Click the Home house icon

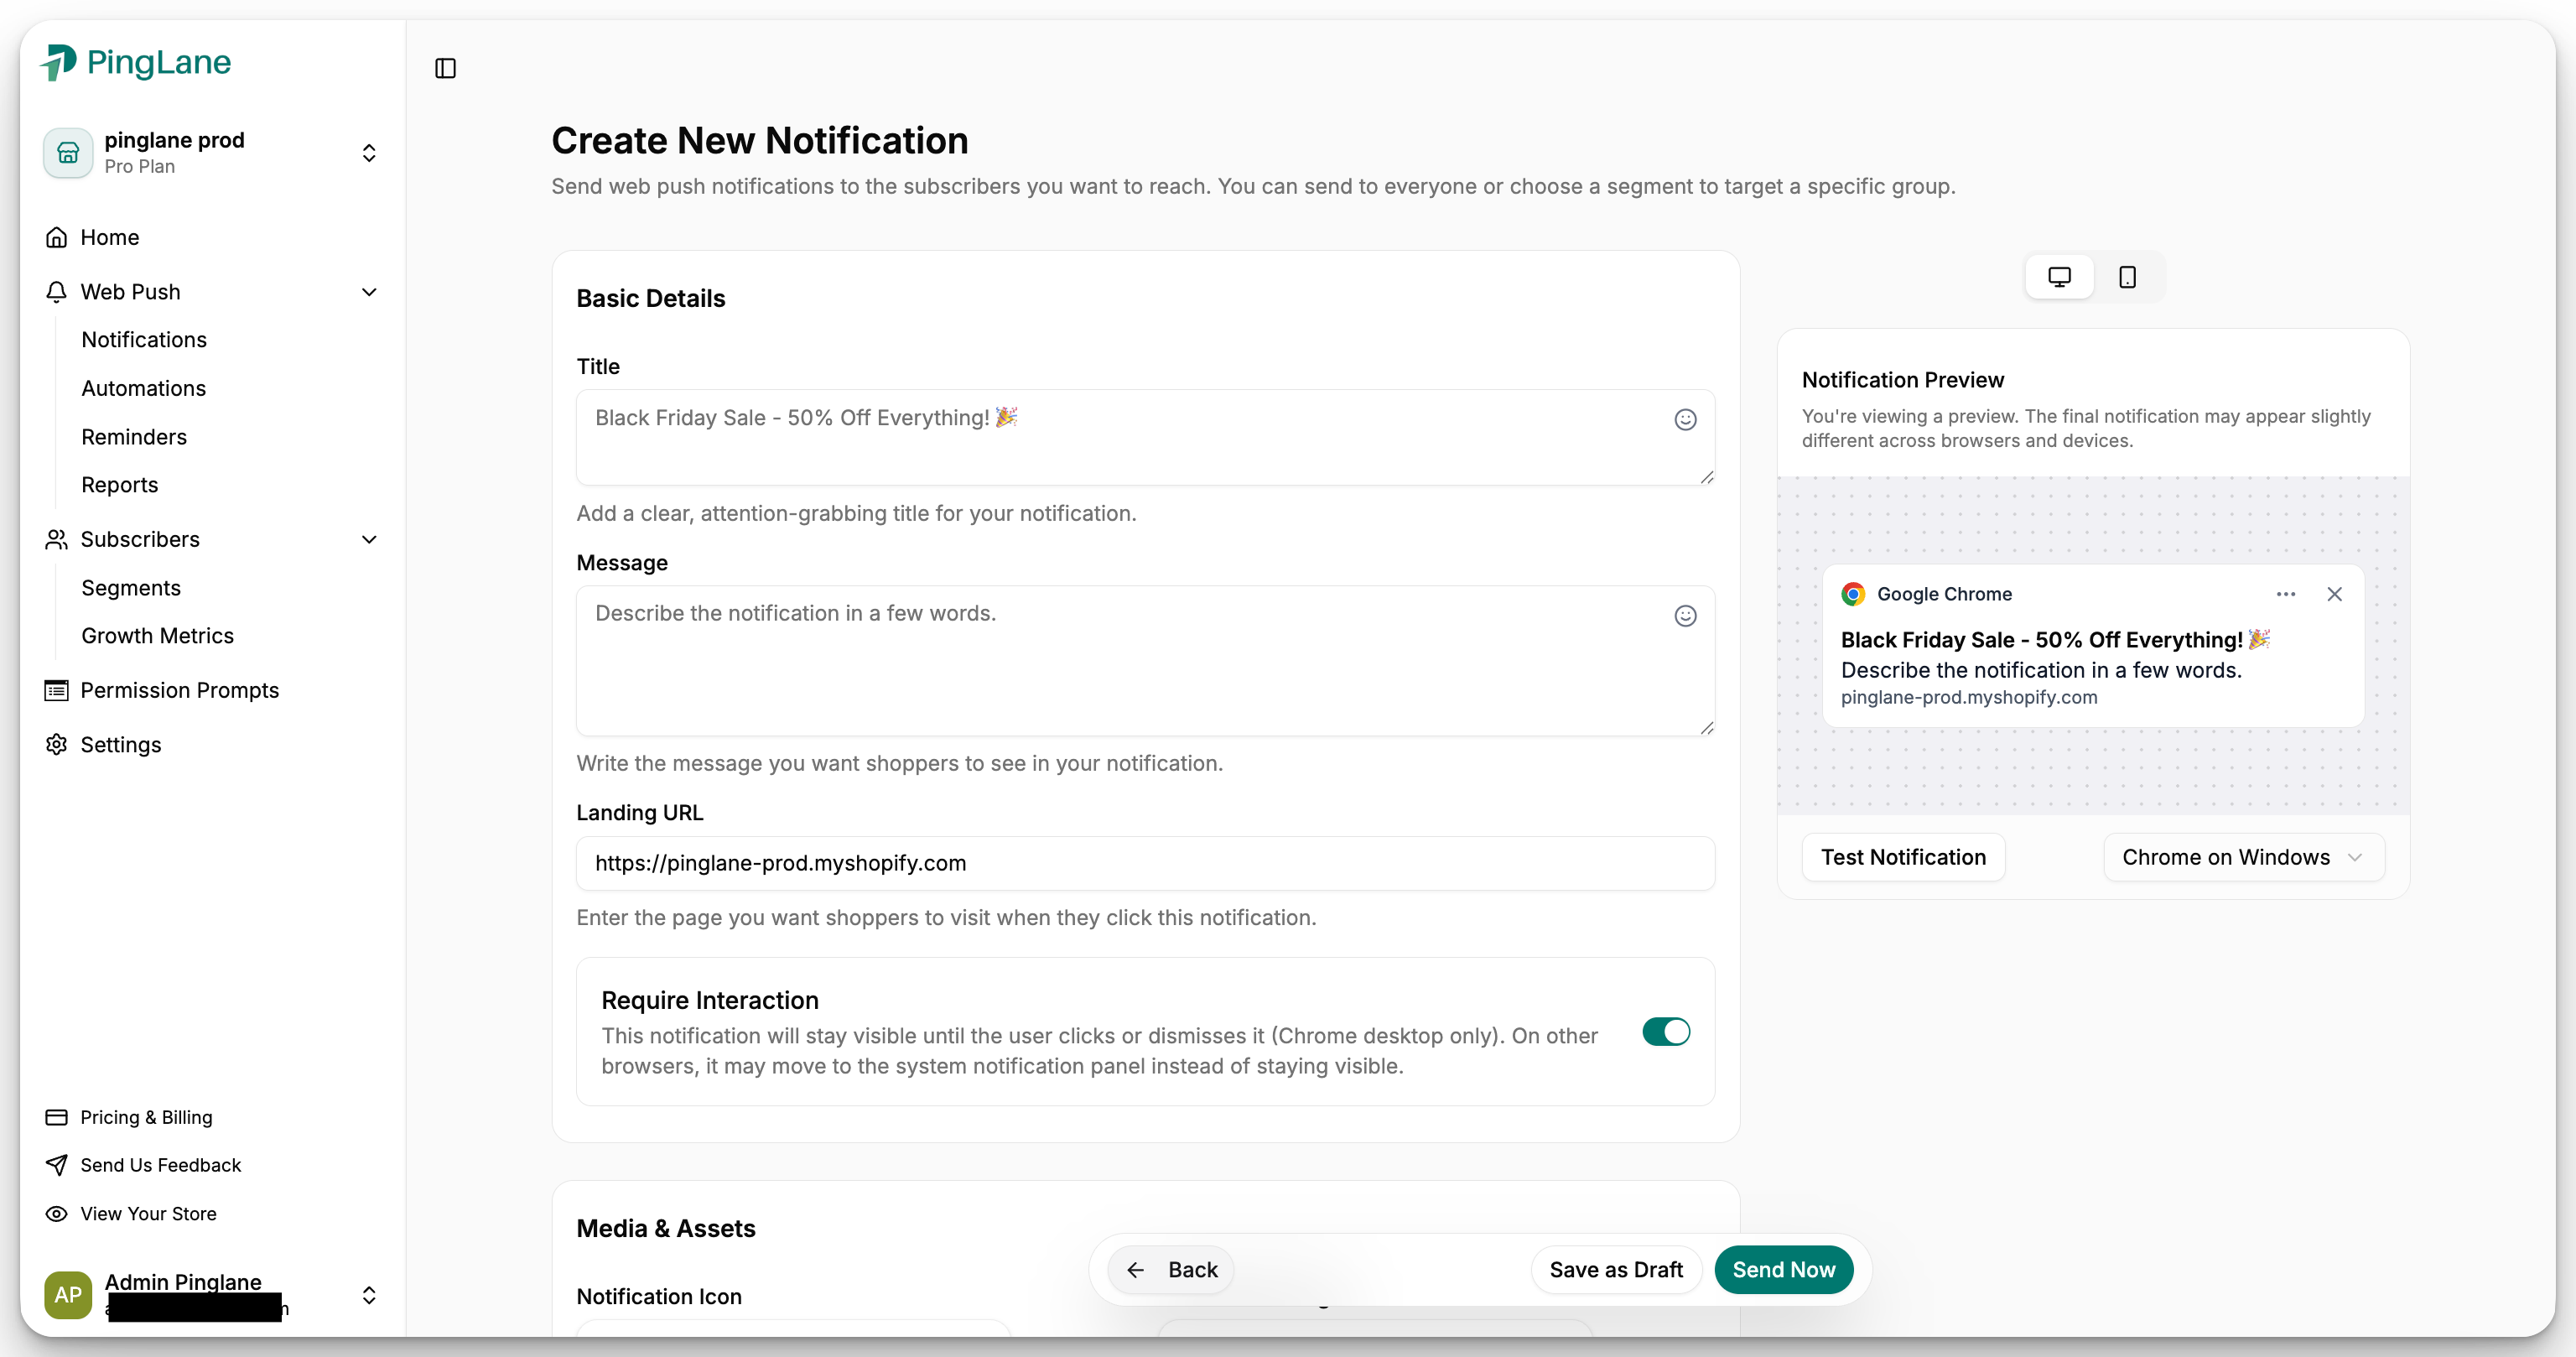click(x=57, y=237)
